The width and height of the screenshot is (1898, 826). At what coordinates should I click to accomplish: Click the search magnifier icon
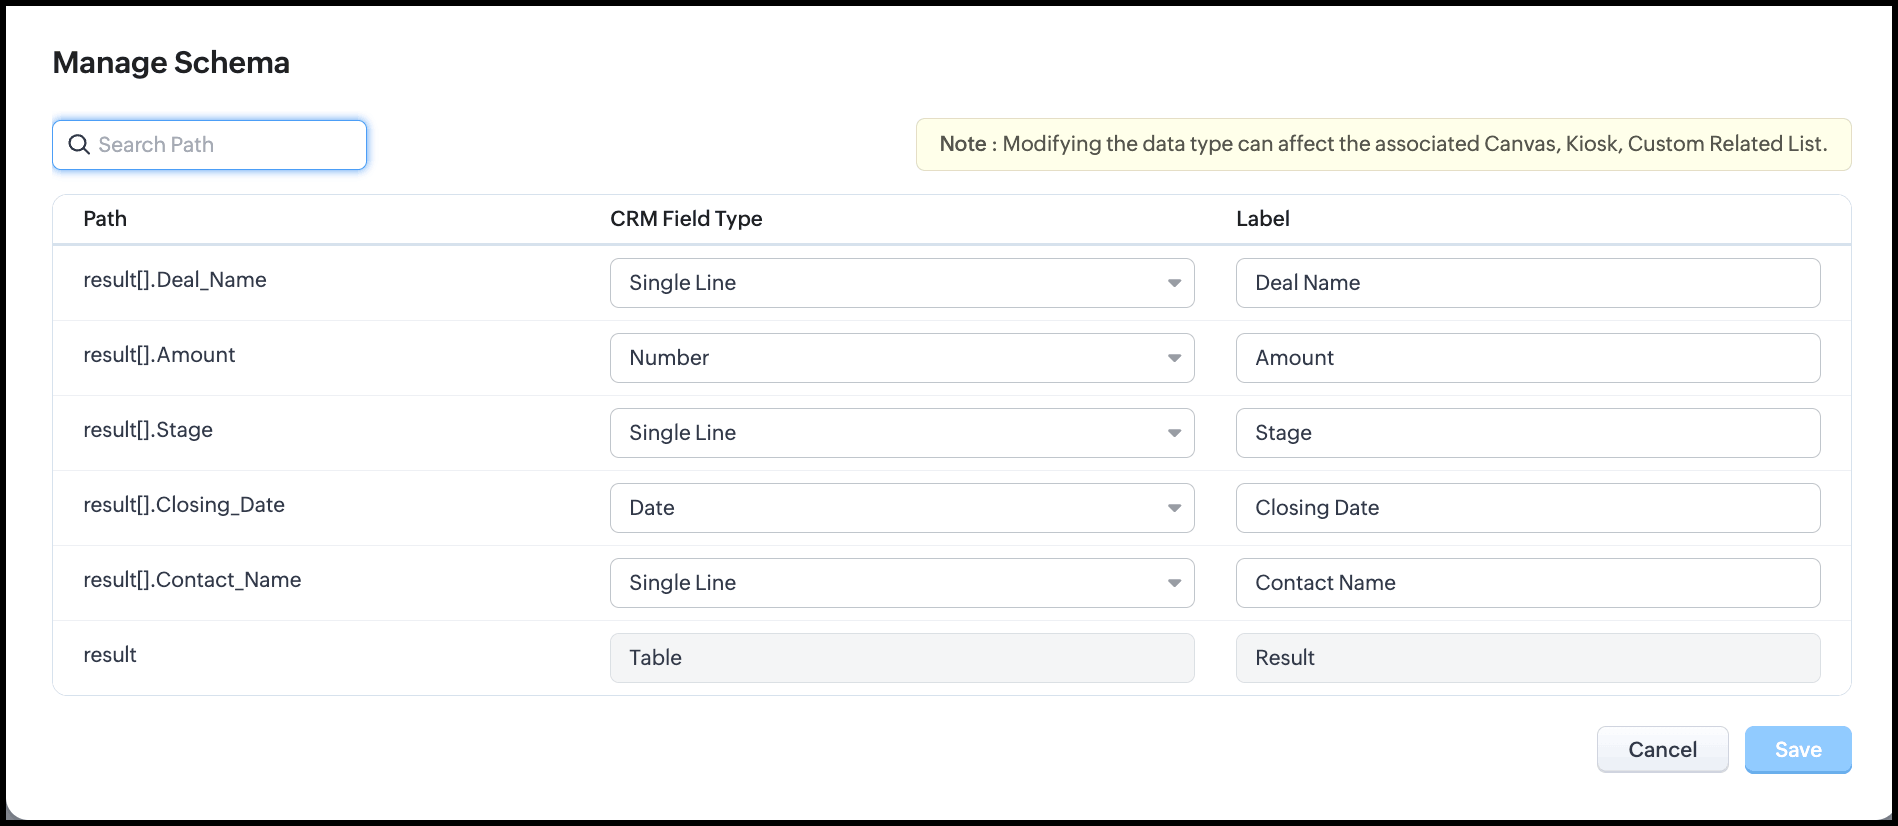79,145
